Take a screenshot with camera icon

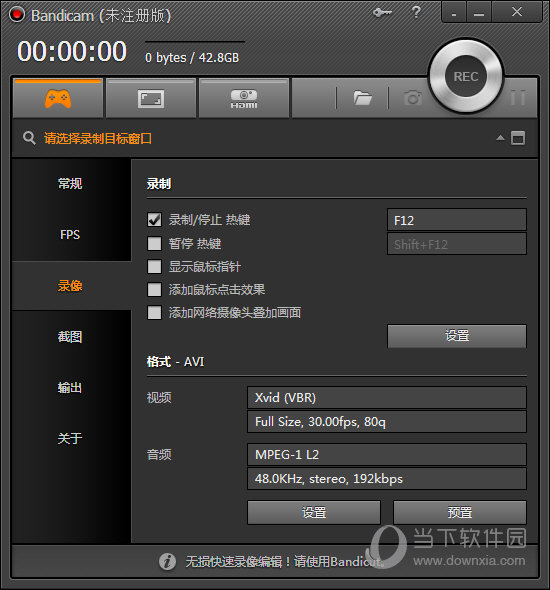pyautogui.click(x=413, y=98)
